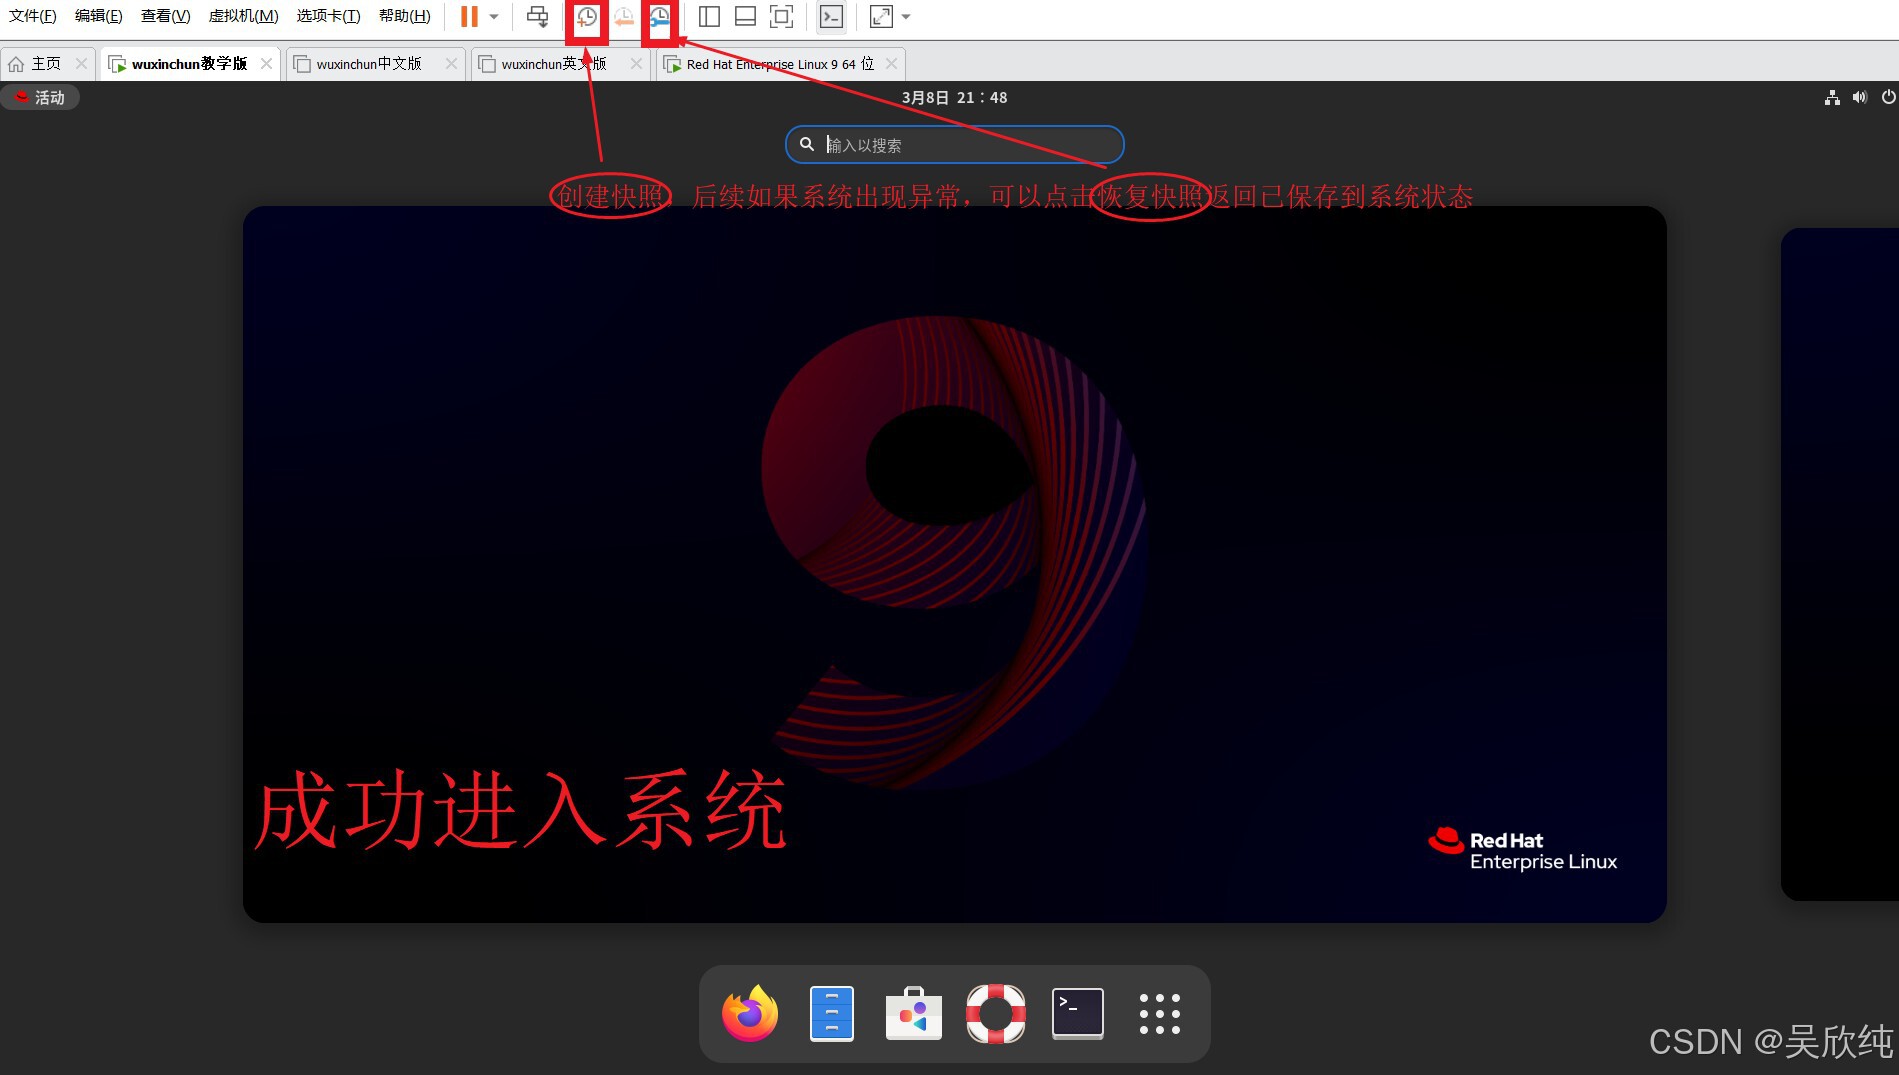Open the clock showing 3月8日 21:48

point(954,97)
